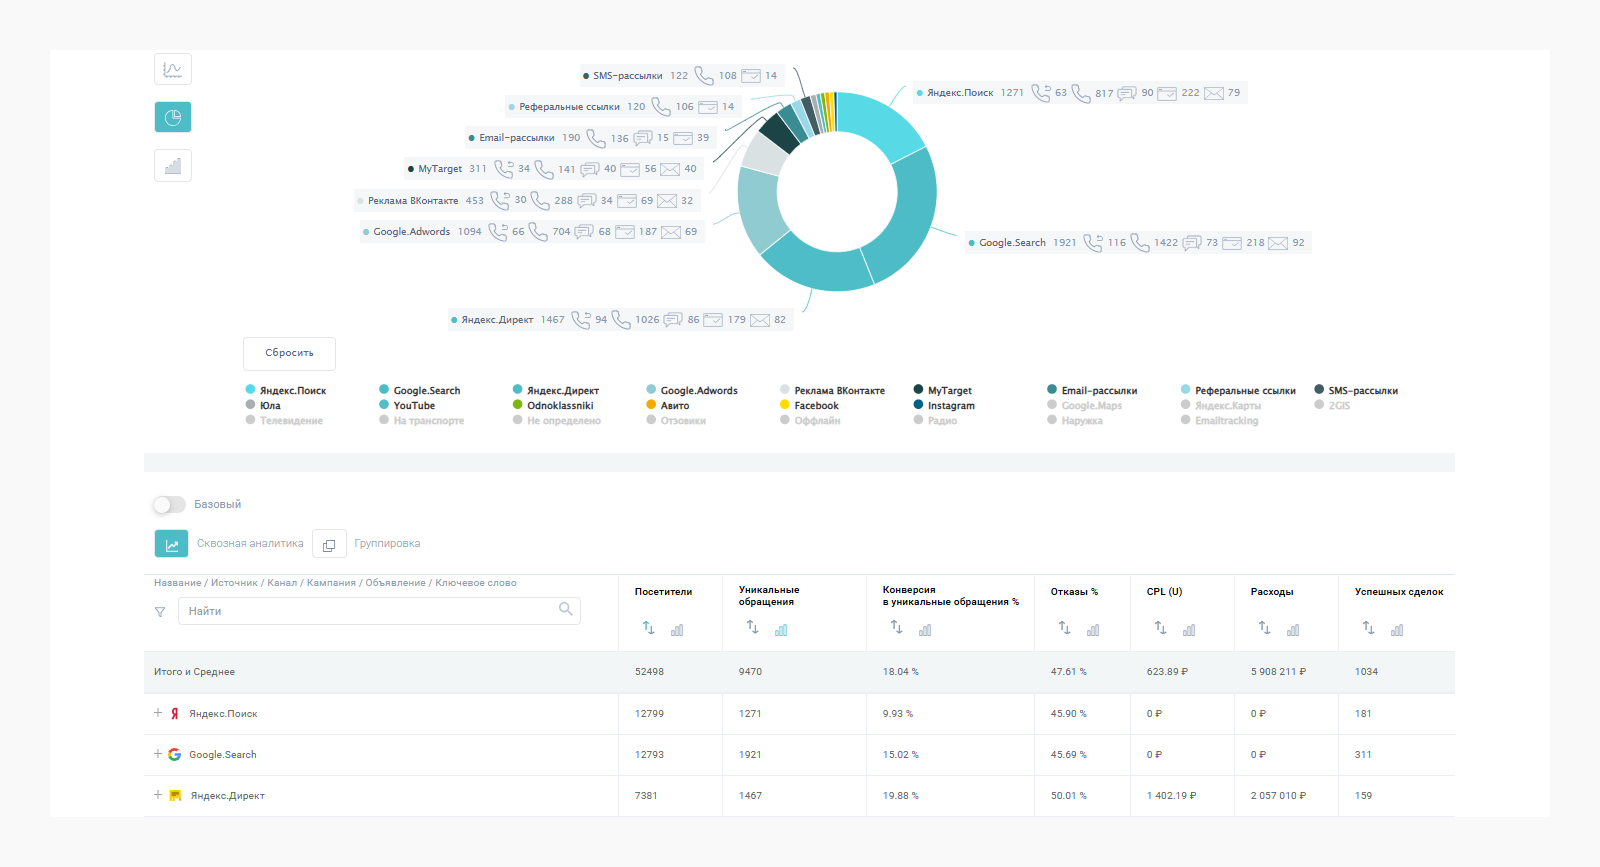
Task: Click the Instagram legend label
Action: [x=950, y=406]
